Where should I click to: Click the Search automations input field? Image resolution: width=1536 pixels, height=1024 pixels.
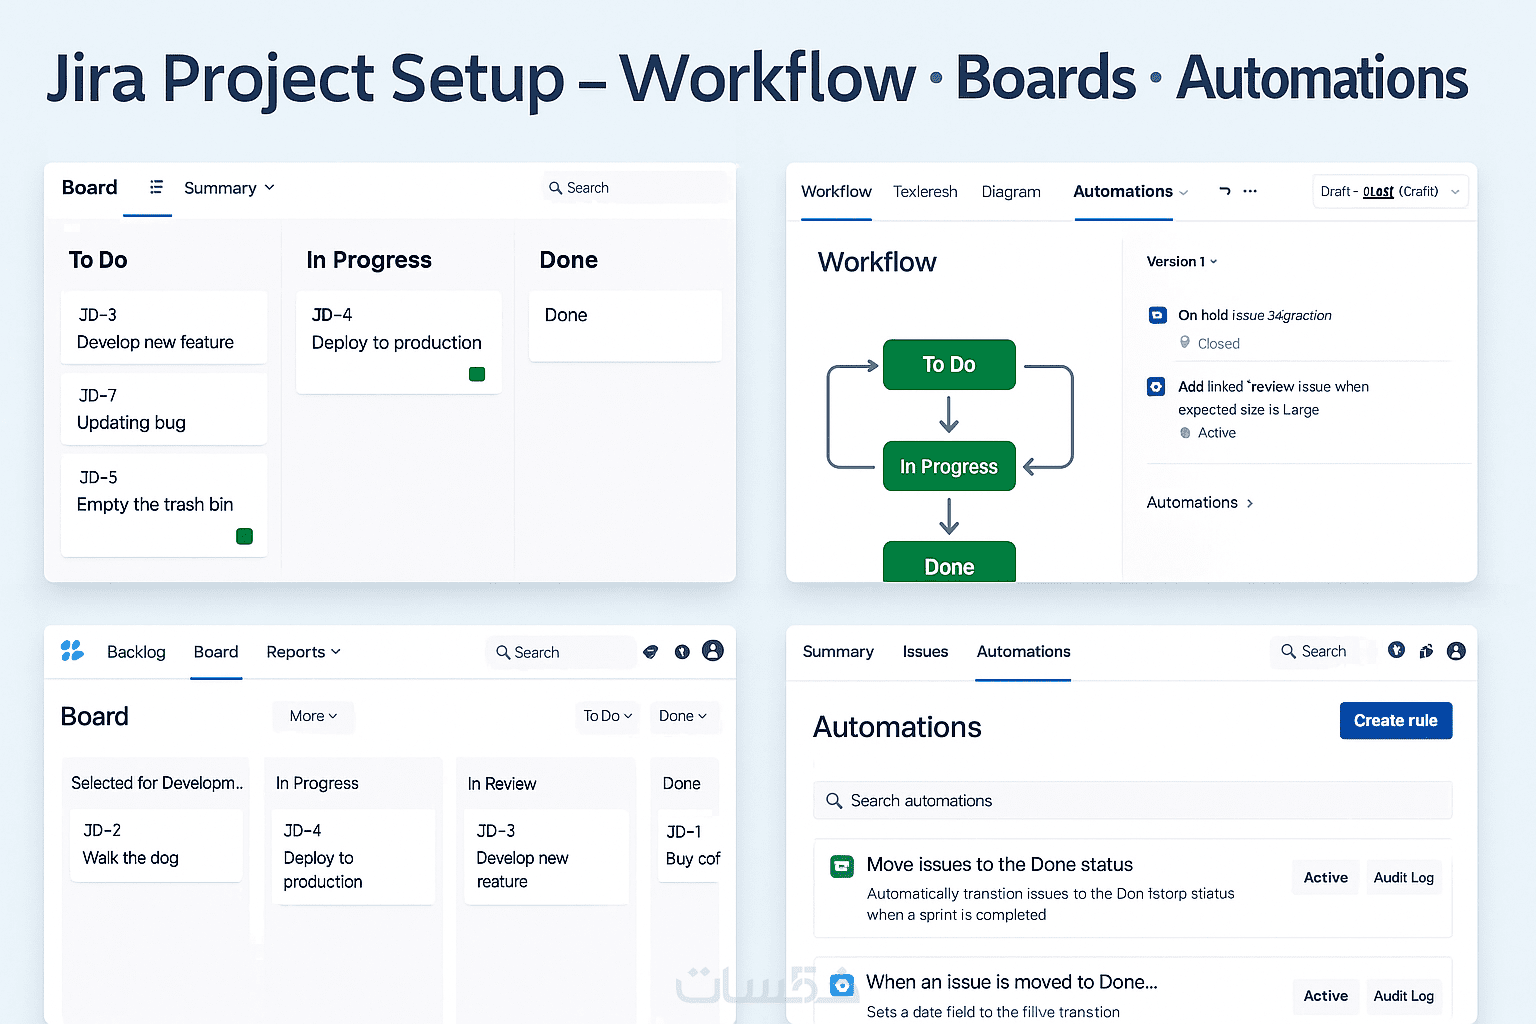pos(1132,801)
